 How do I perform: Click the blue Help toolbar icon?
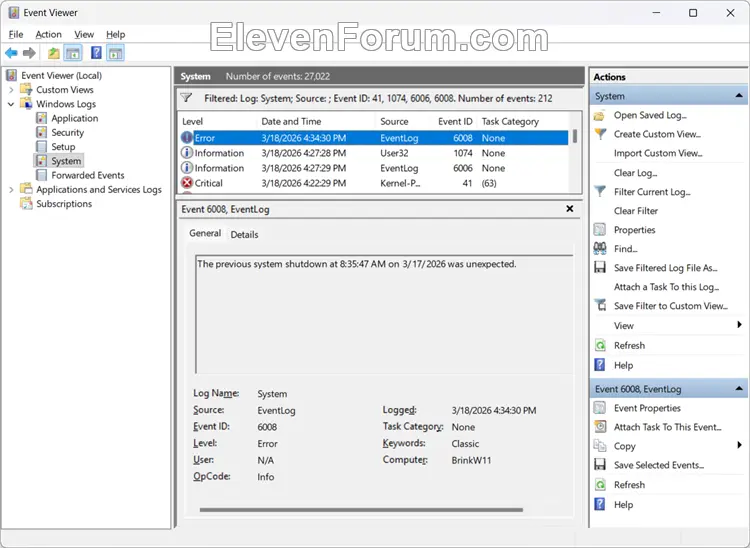[96, 53]
